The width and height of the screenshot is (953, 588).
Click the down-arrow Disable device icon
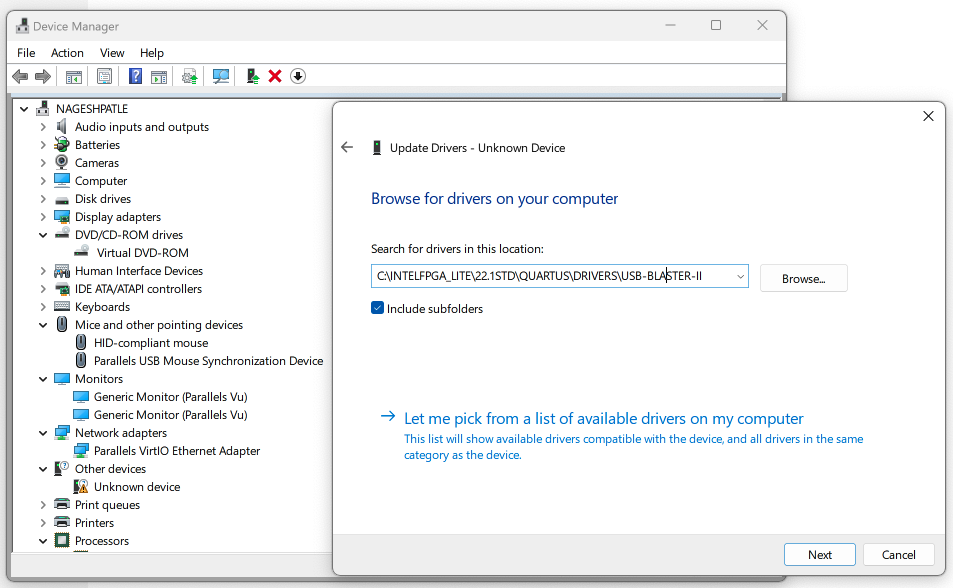pyautogui.click(x=298, y=77)
